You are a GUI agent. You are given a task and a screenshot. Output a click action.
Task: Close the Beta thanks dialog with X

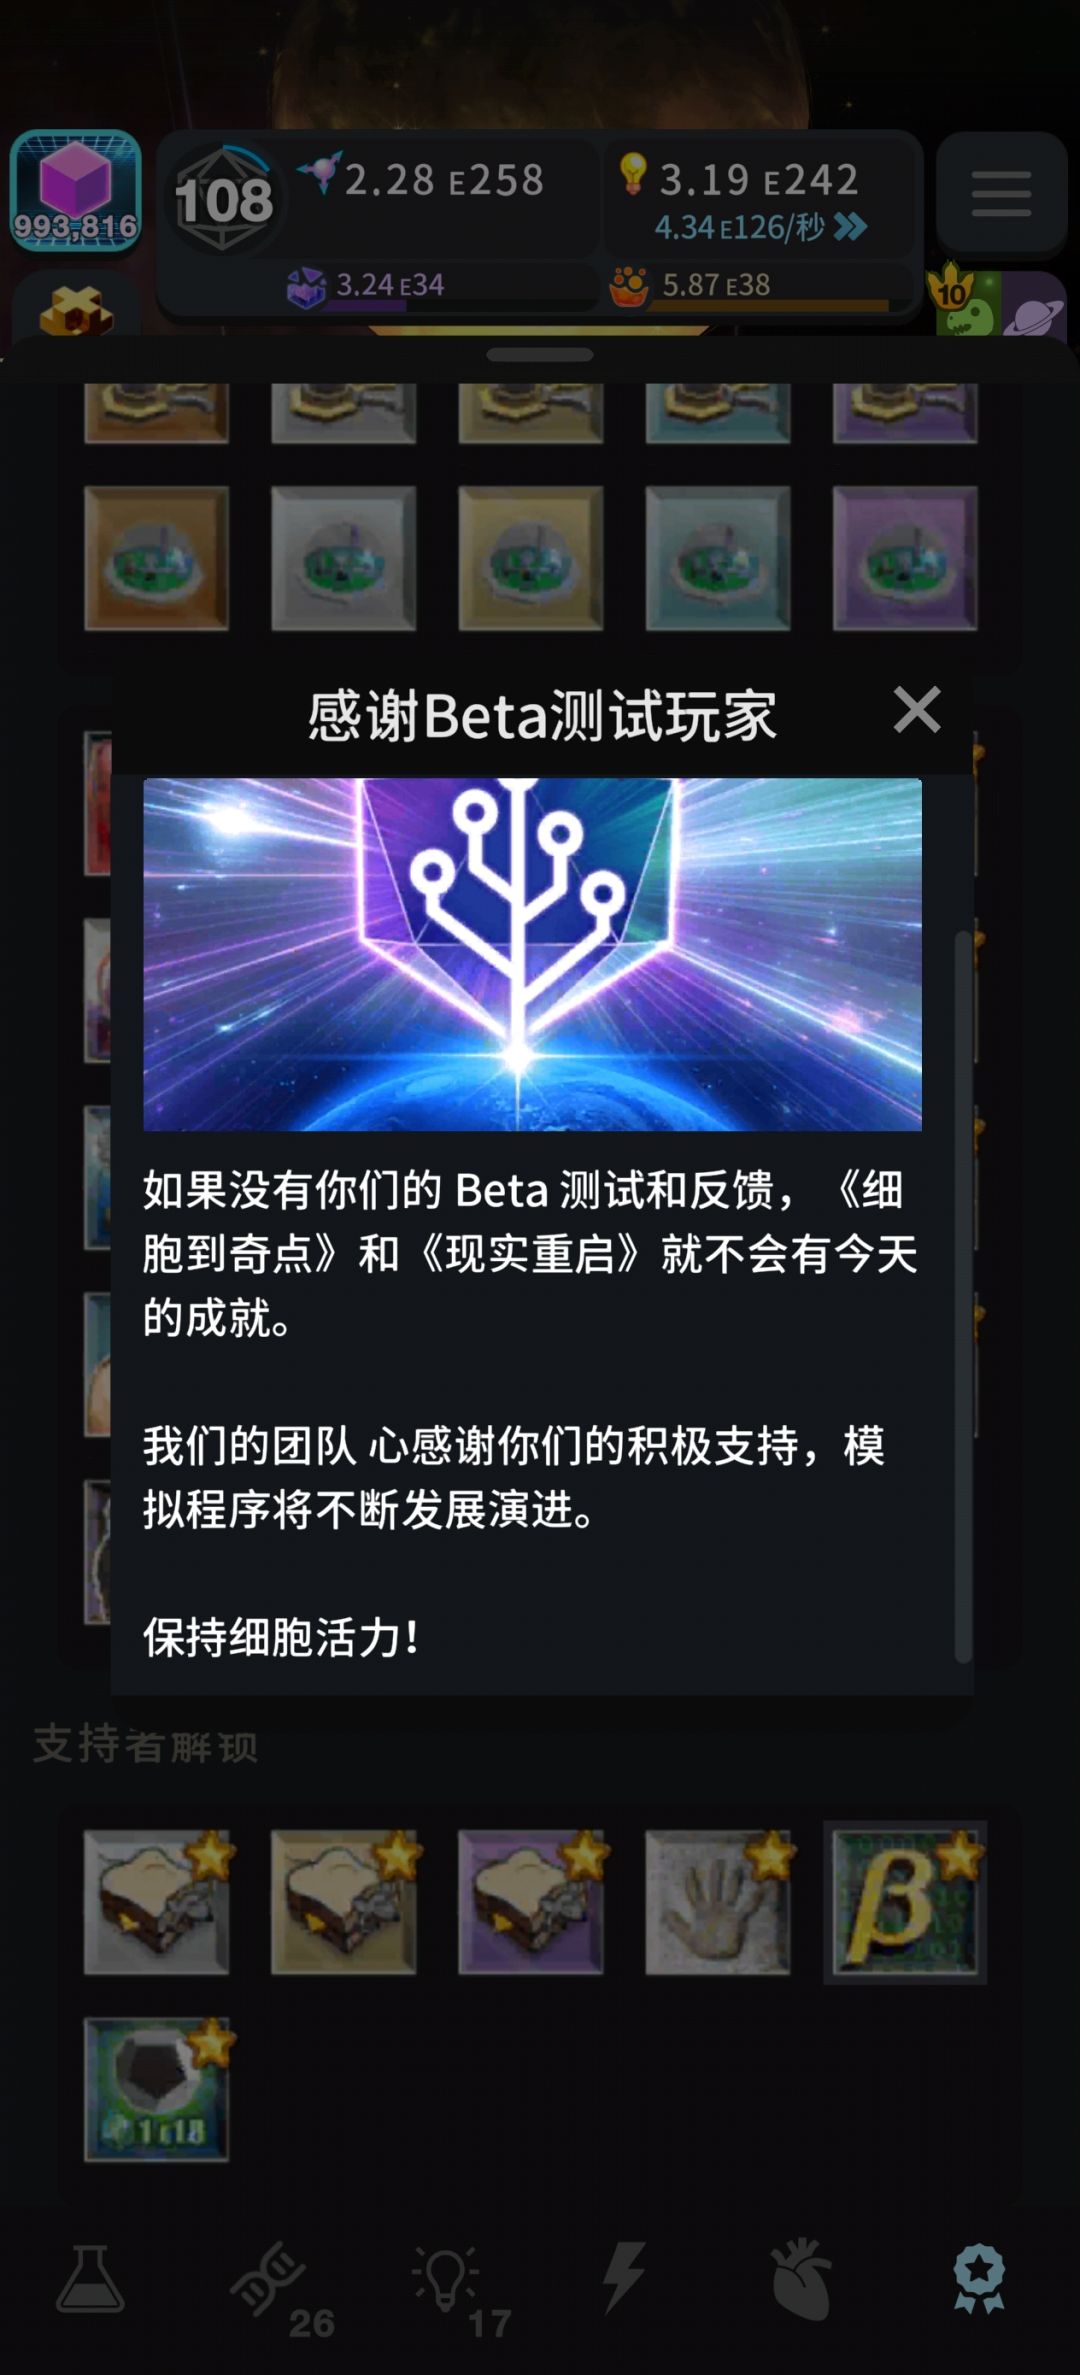click(x=917, y=710)
